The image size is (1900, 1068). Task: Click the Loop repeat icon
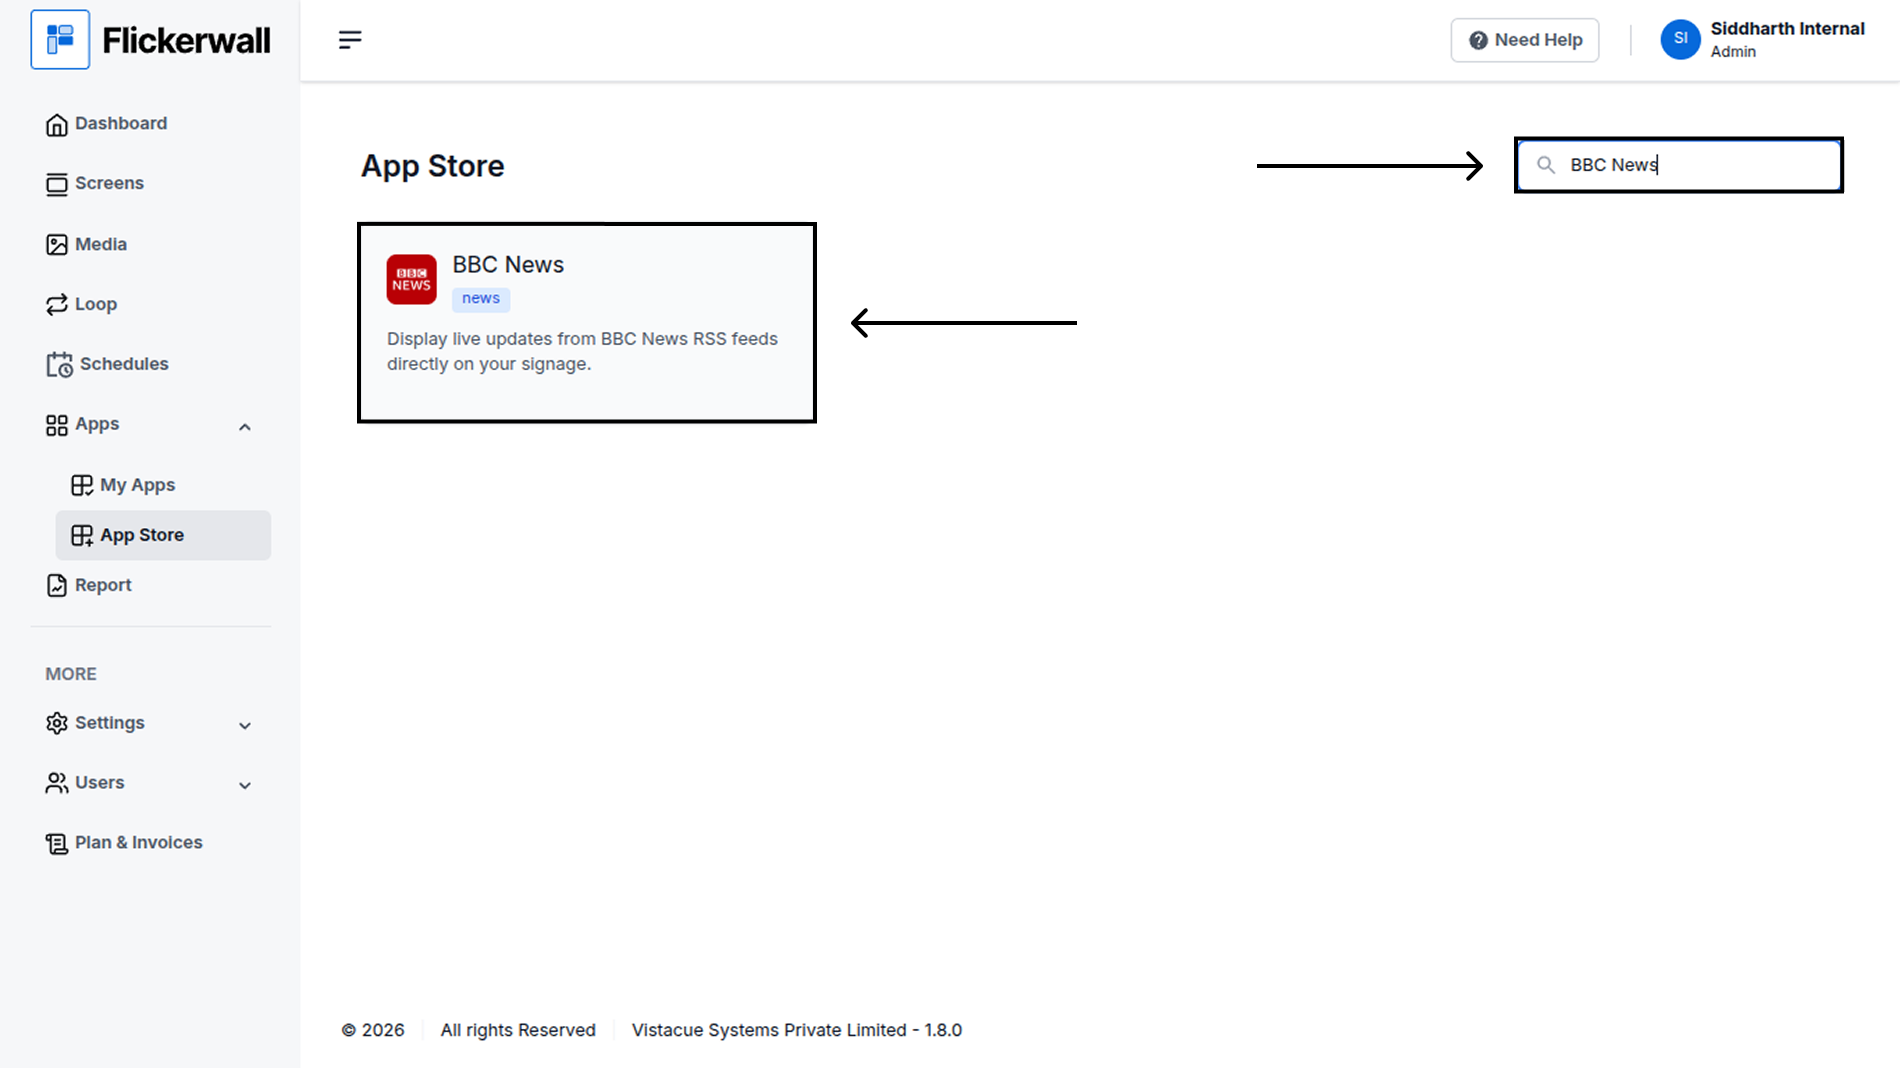click(57, 305)
